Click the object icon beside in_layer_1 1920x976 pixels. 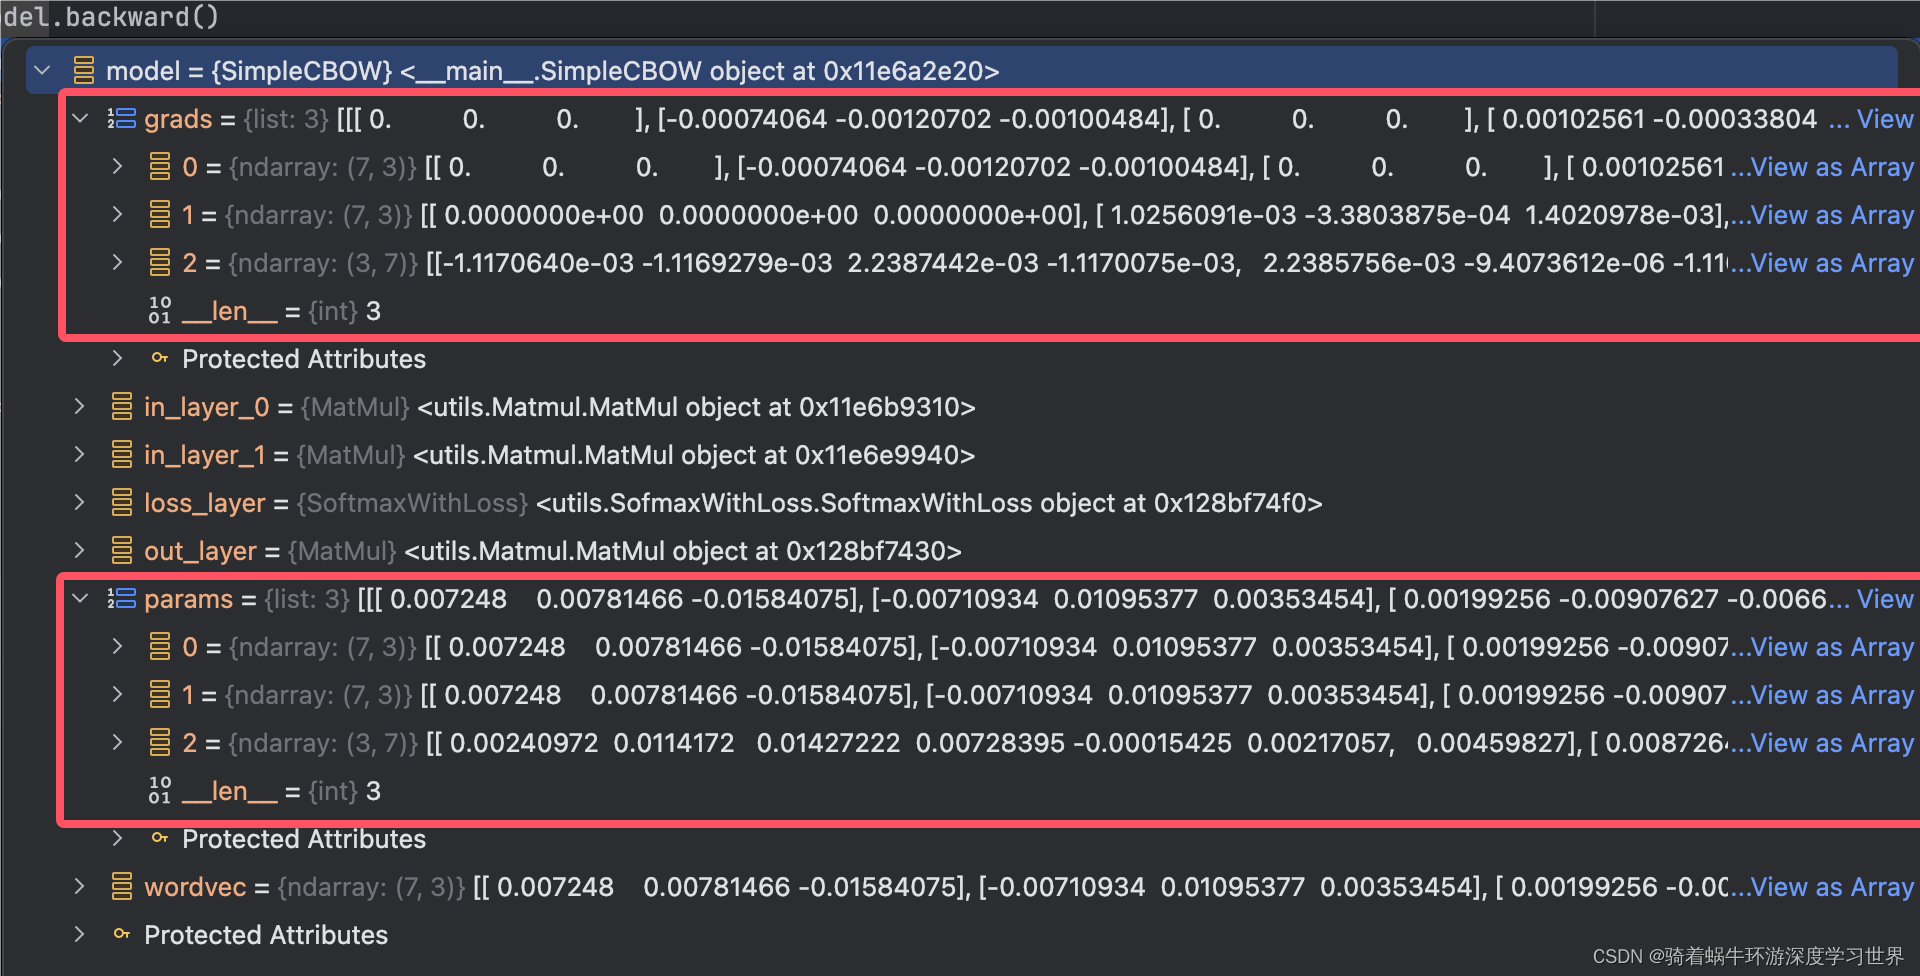coord(122,454)
